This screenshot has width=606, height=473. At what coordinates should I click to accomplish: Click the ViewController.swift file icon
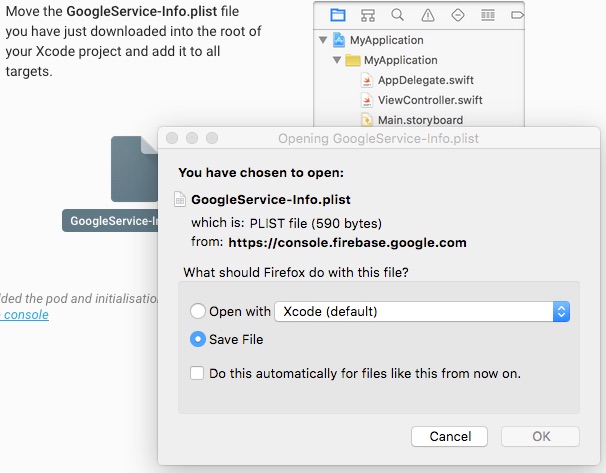coord(366,100)
